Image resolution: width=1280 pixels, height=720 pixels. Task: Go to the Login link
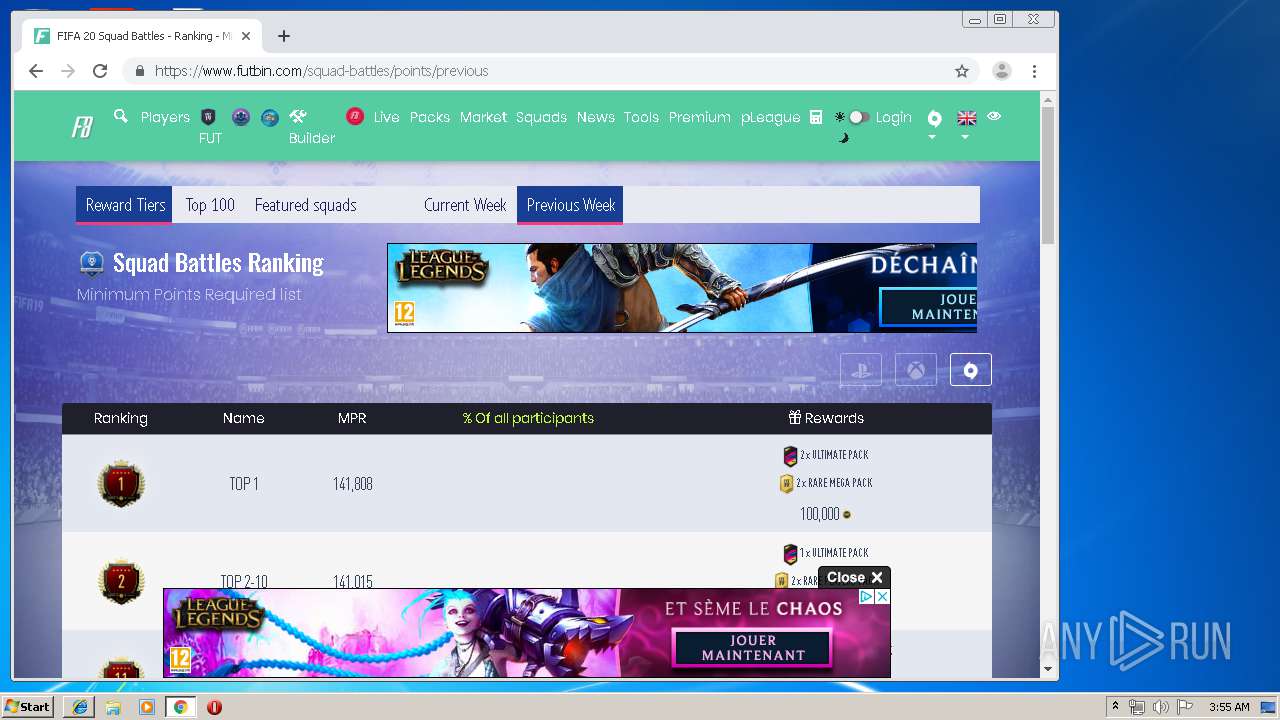pos(893,117)
